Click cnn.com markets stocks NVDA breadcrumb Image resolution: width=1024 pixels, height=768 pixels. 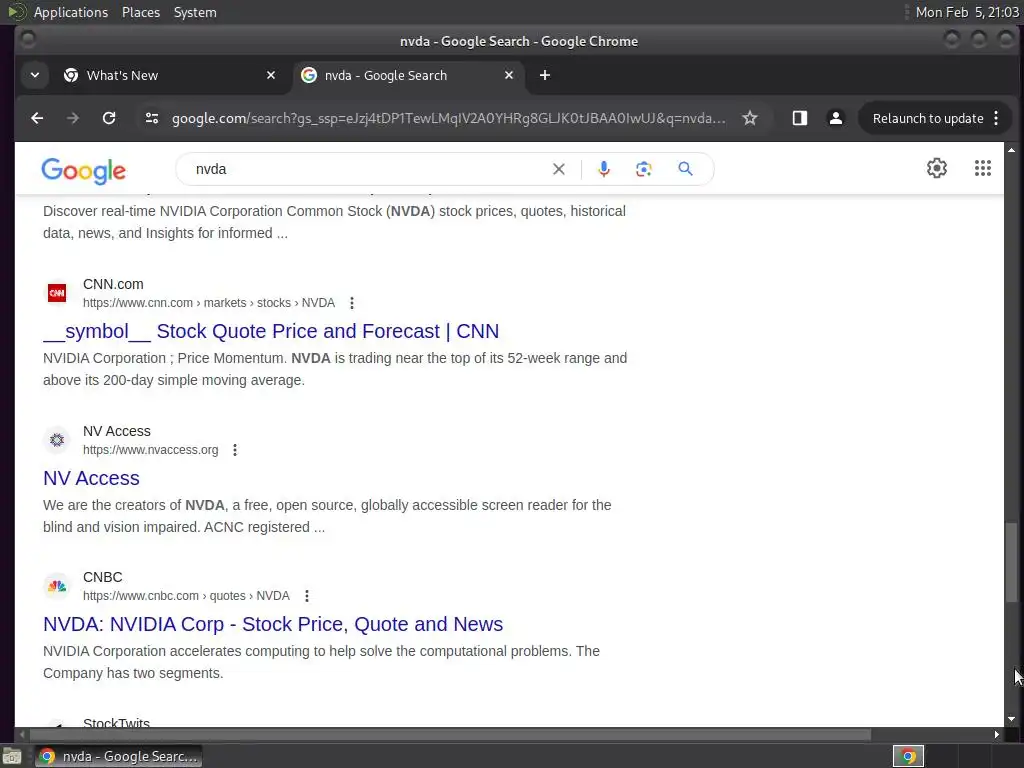point(209,303)
